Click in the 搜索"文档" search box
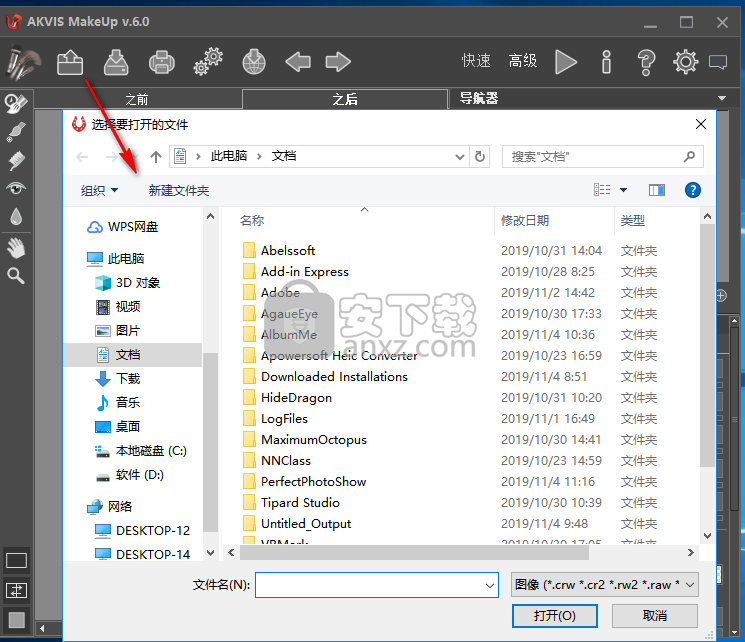Viewport: 745px width, 642px height. (x=602, y=157)
